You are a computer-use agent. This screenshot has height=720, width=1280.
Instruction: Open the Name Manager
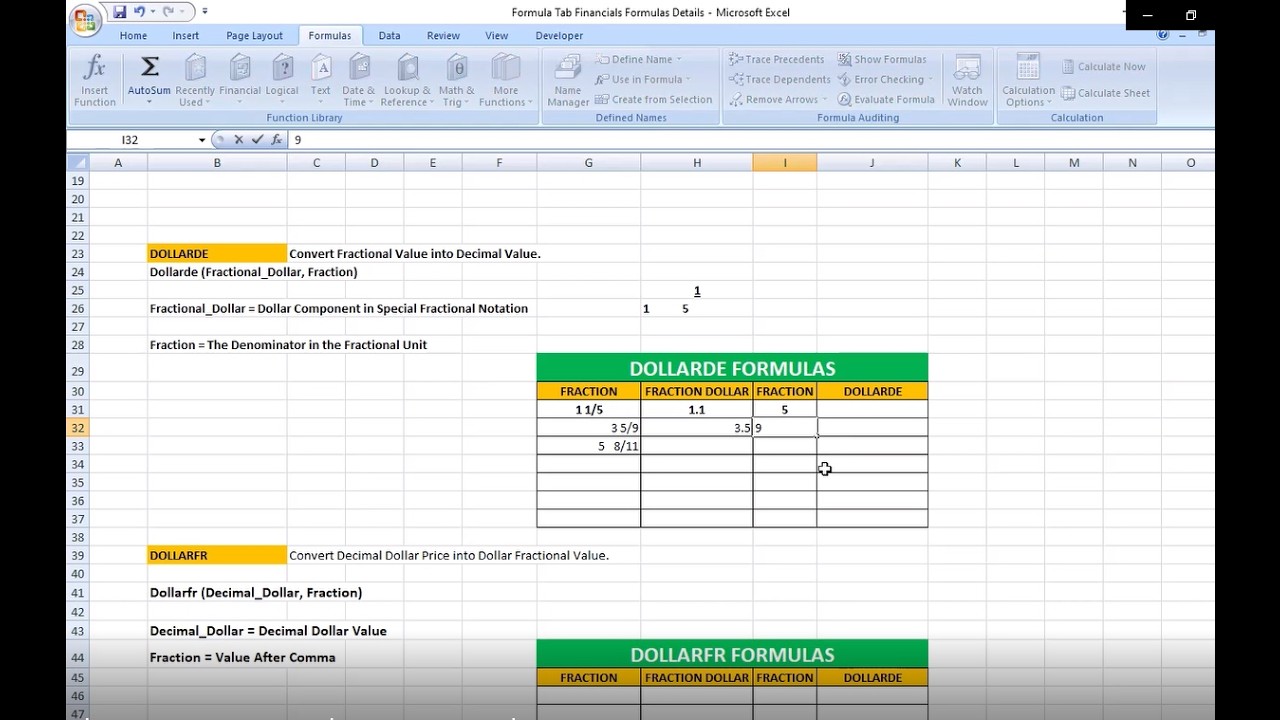point(568,81)
